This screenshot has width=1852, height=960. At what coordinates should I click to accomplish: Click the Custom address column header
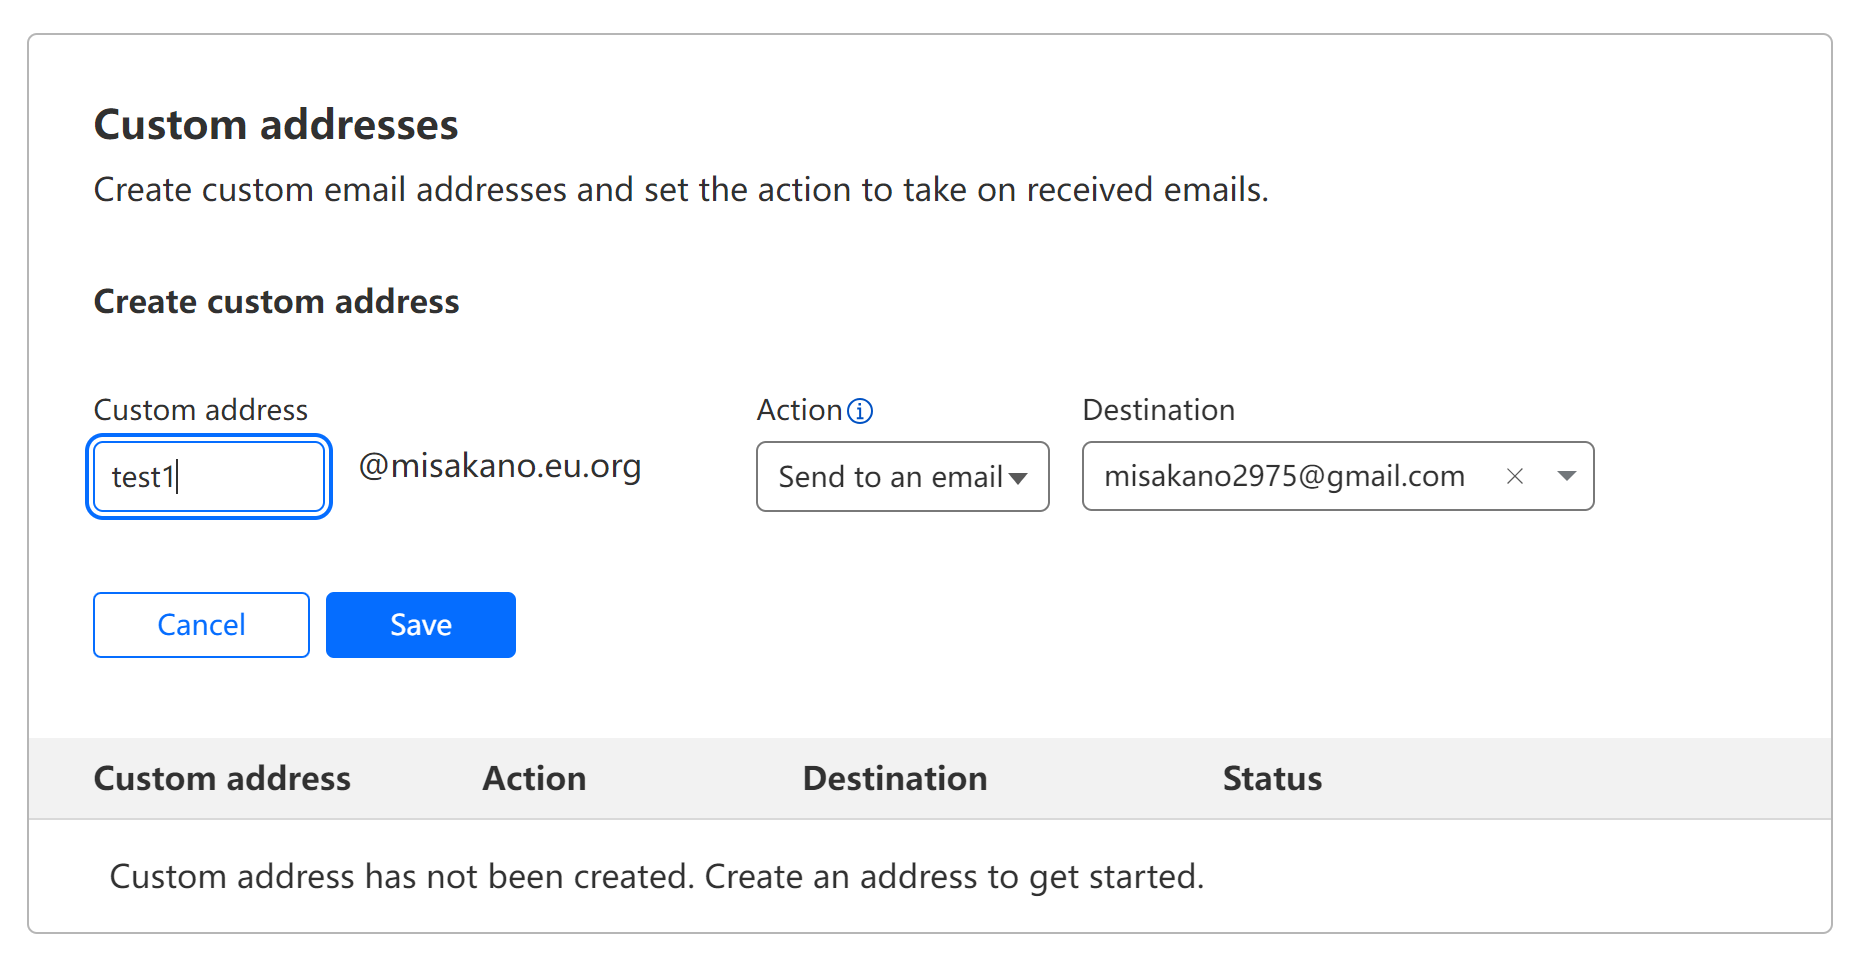point(222,779)
